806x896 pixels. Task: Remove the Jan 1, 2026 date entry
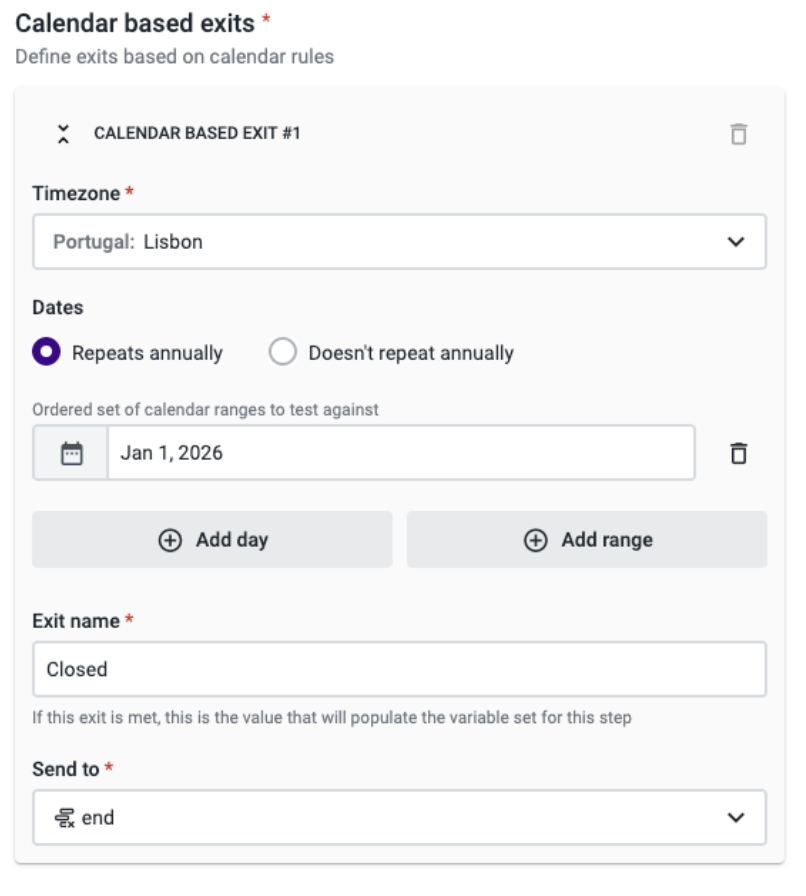tap(738, 453)
